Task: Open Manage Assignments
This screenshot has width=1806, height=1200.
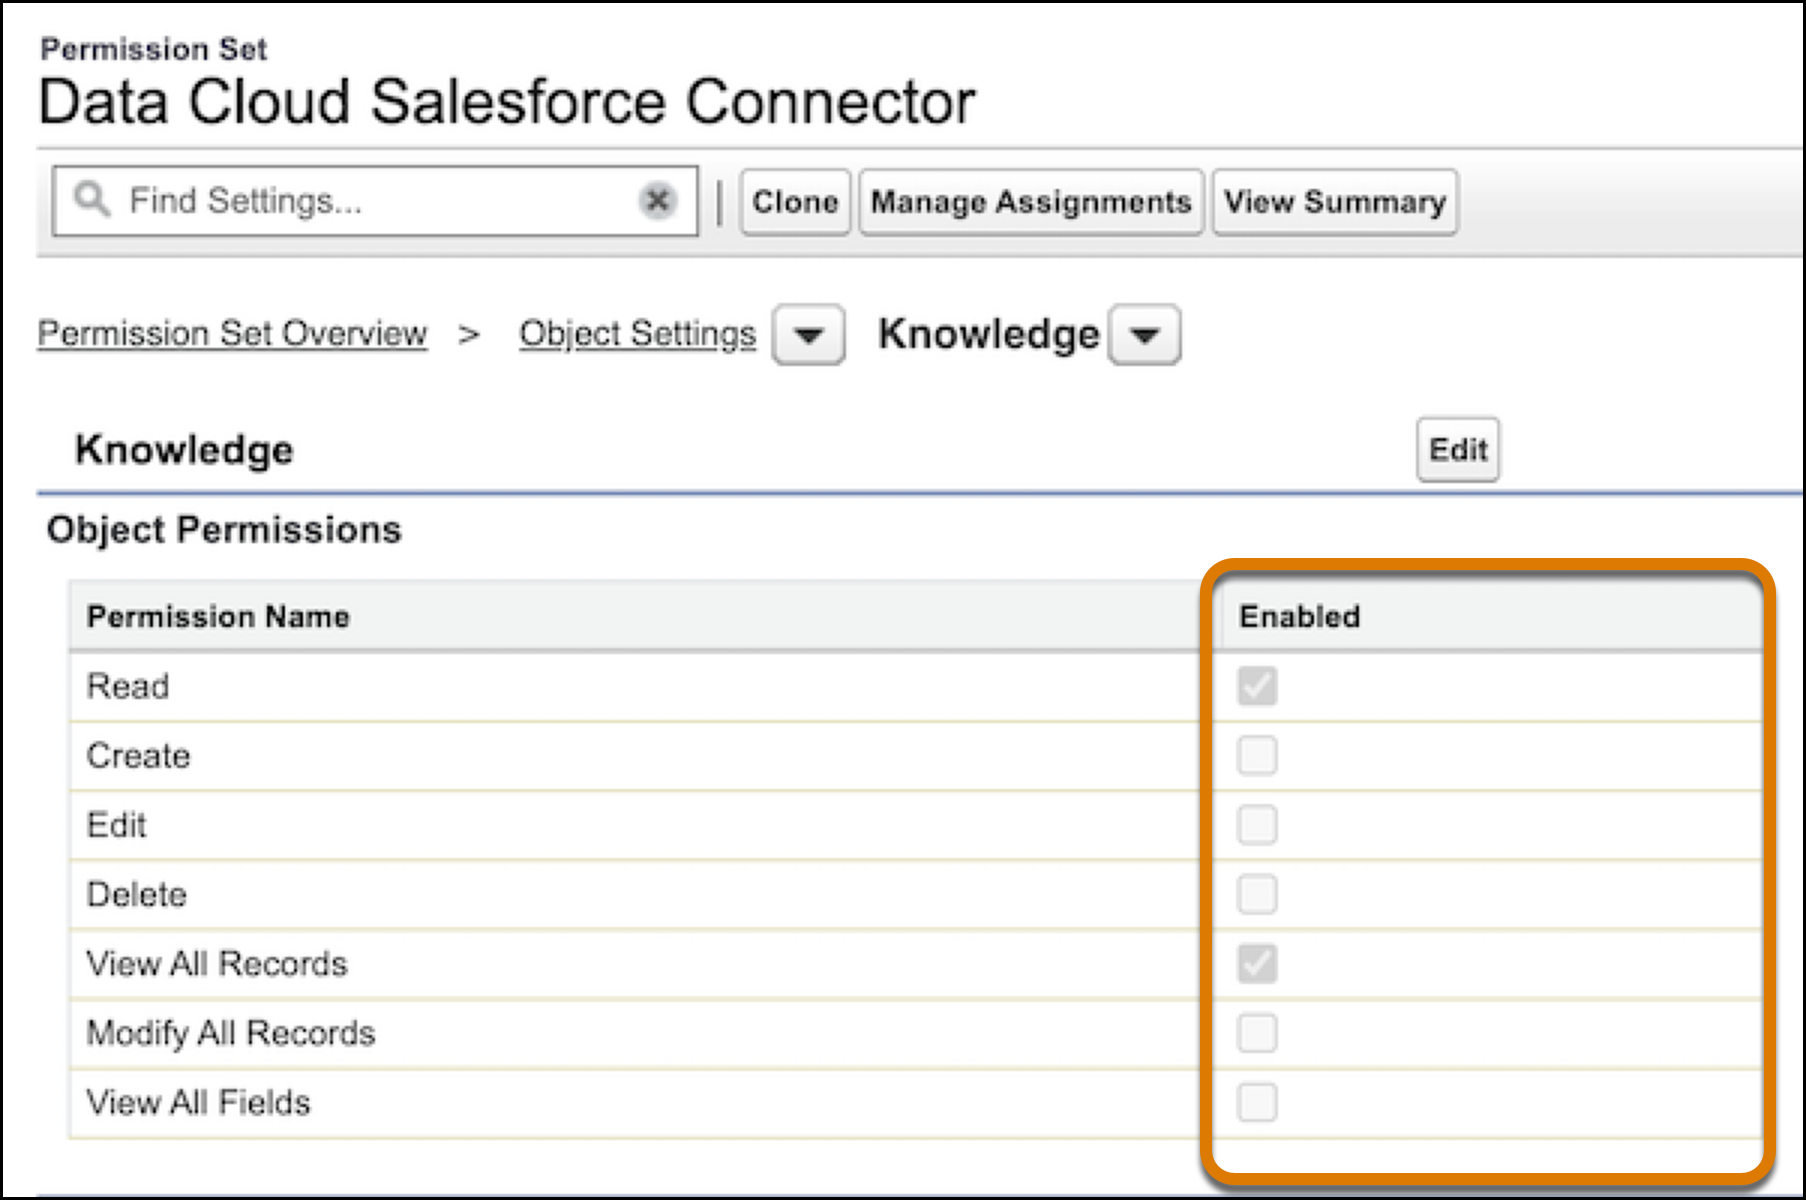Action: tap(1030, 202)
